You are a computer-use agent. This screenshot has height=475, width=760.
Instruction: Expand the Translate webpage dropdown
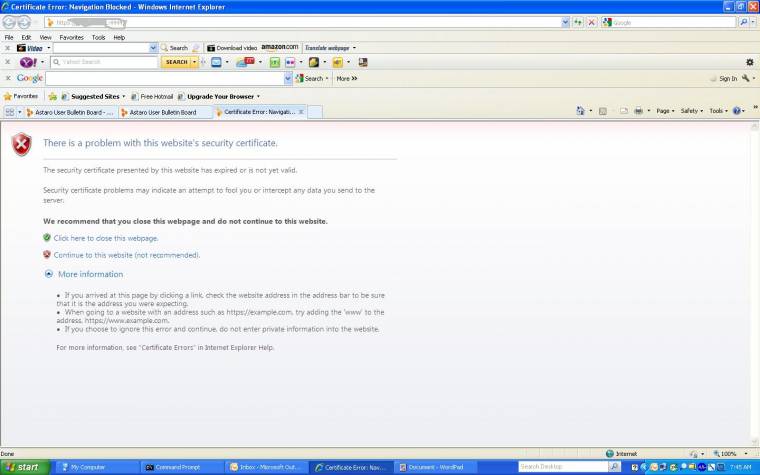(329, 48)
